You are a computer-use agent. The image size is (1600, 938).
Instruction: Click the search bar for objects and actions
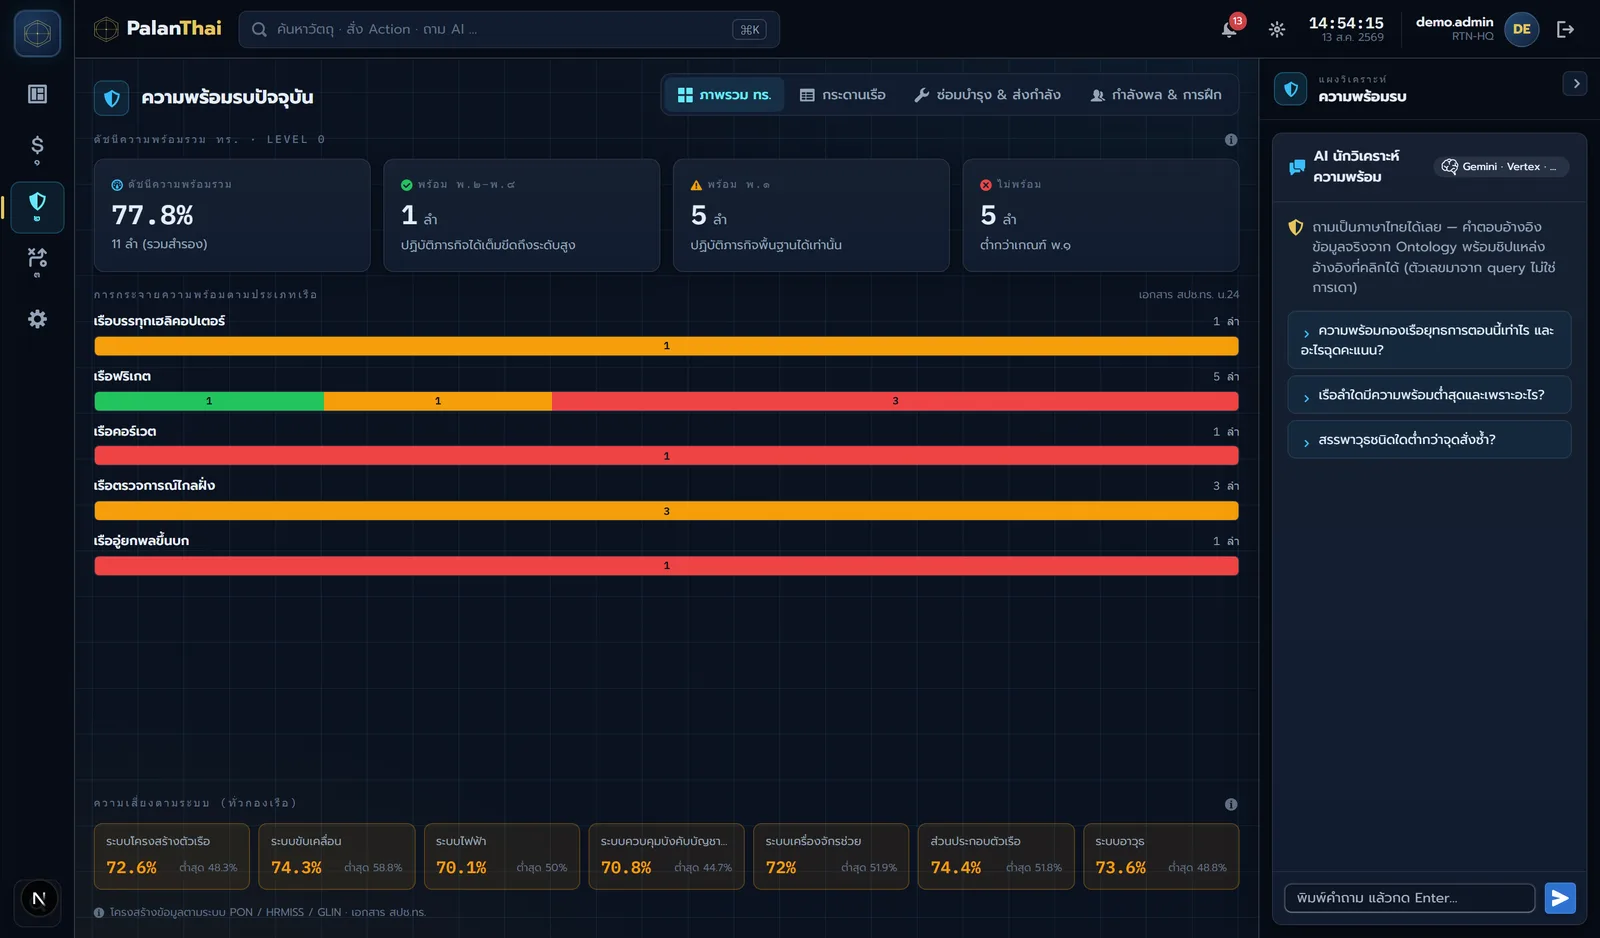pos(509,30)
